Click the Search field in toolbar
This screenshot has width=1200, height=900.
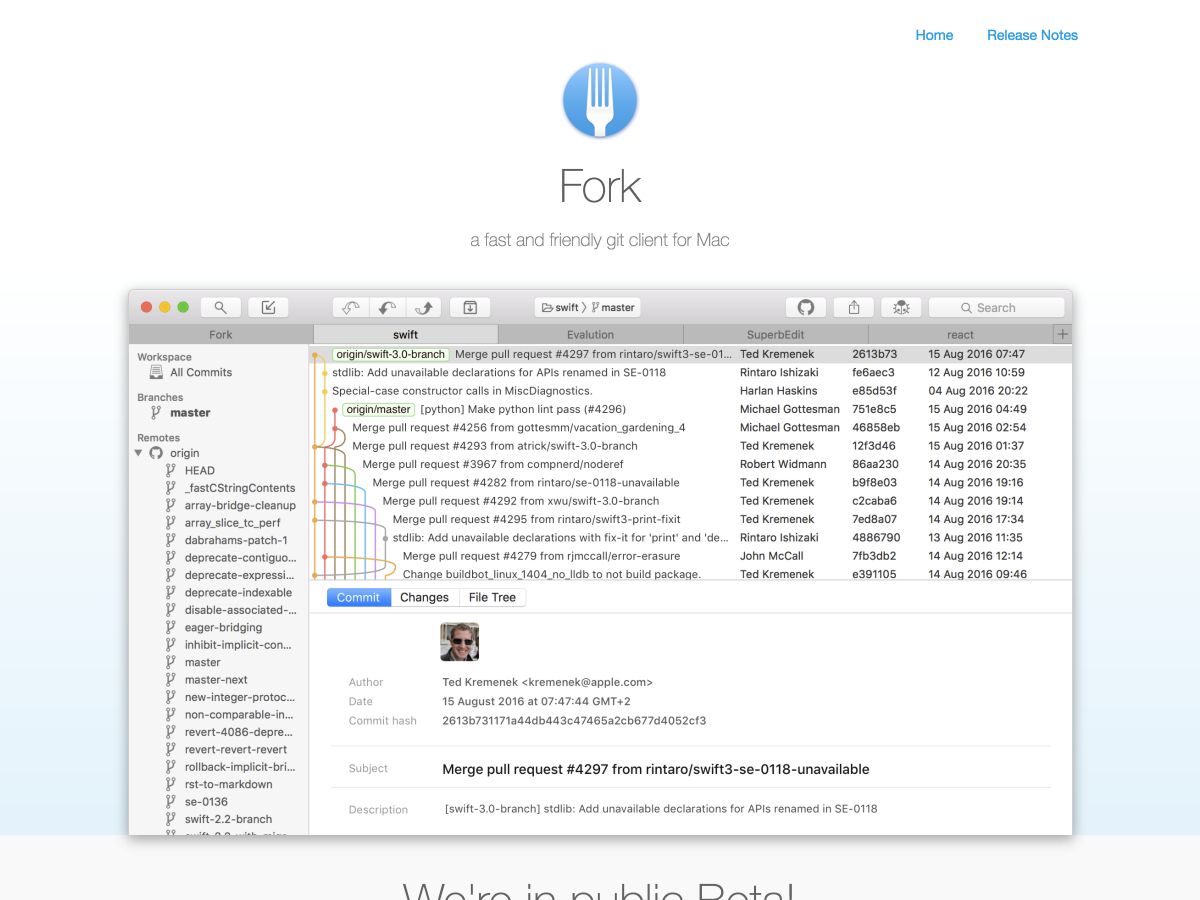tap(996, 308)
